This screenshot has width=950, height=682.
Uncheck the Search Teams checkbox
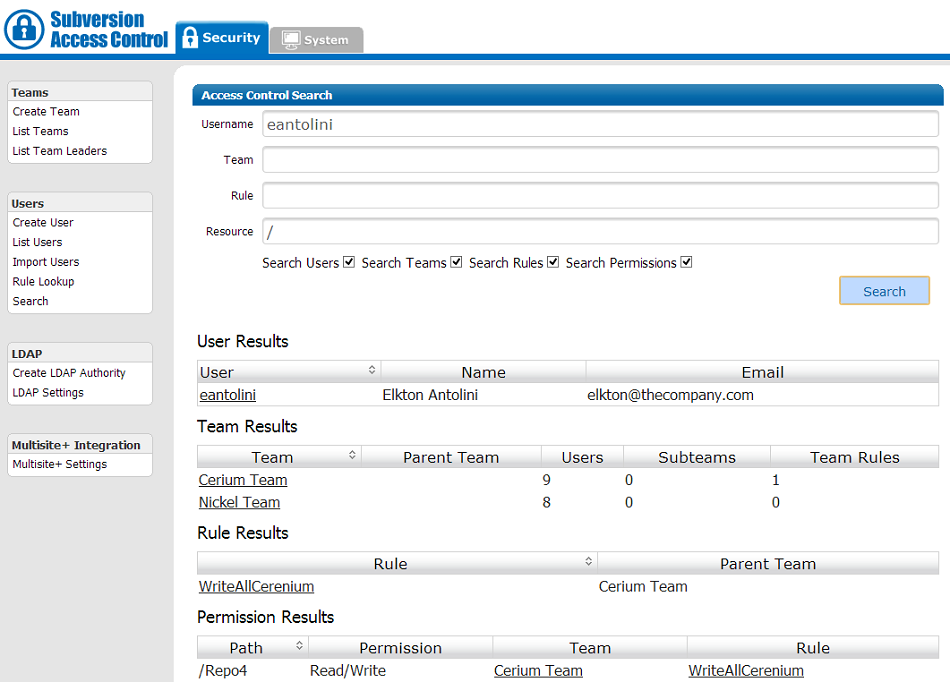tap(456, 262)
